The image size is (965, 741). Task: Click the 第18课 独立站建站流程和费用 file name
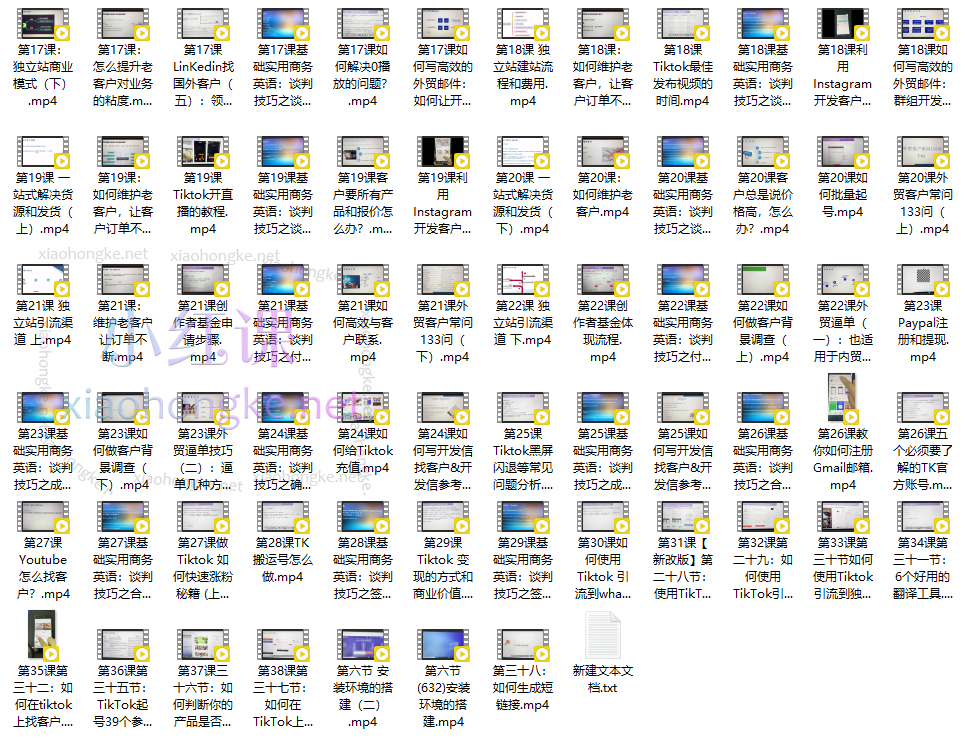coord(523,75)
